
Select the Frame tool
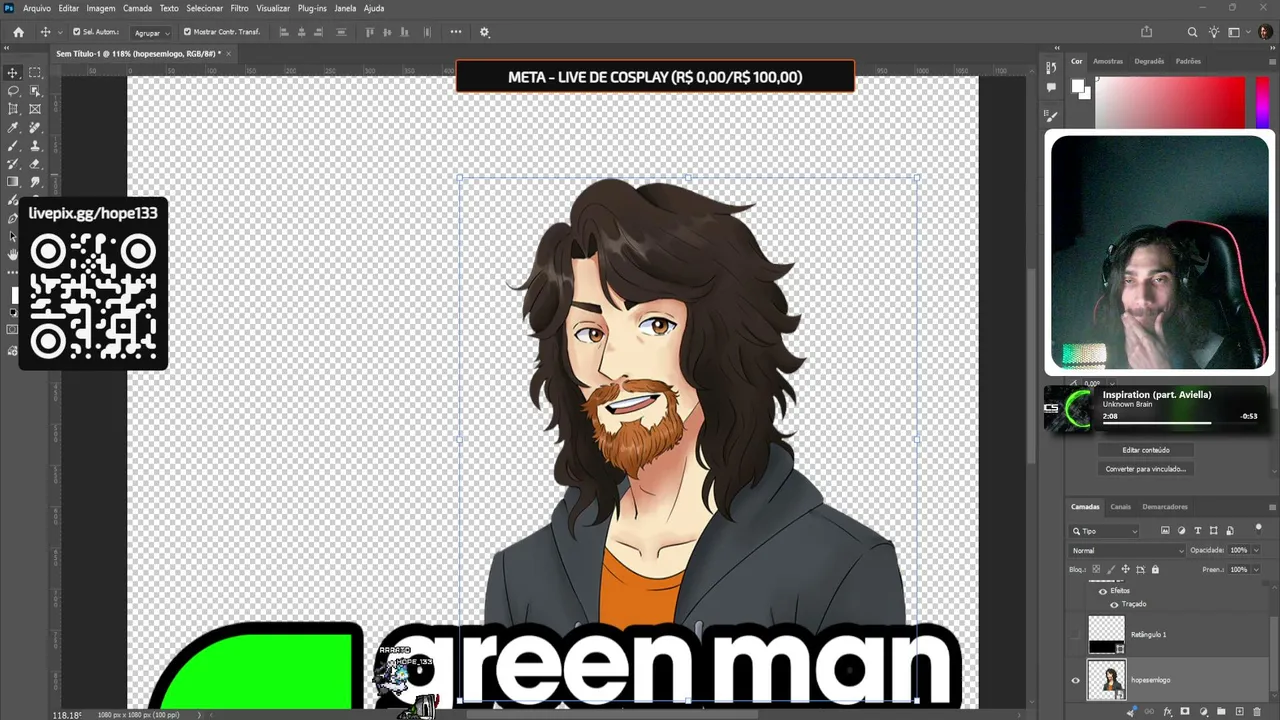pos(35,109)
